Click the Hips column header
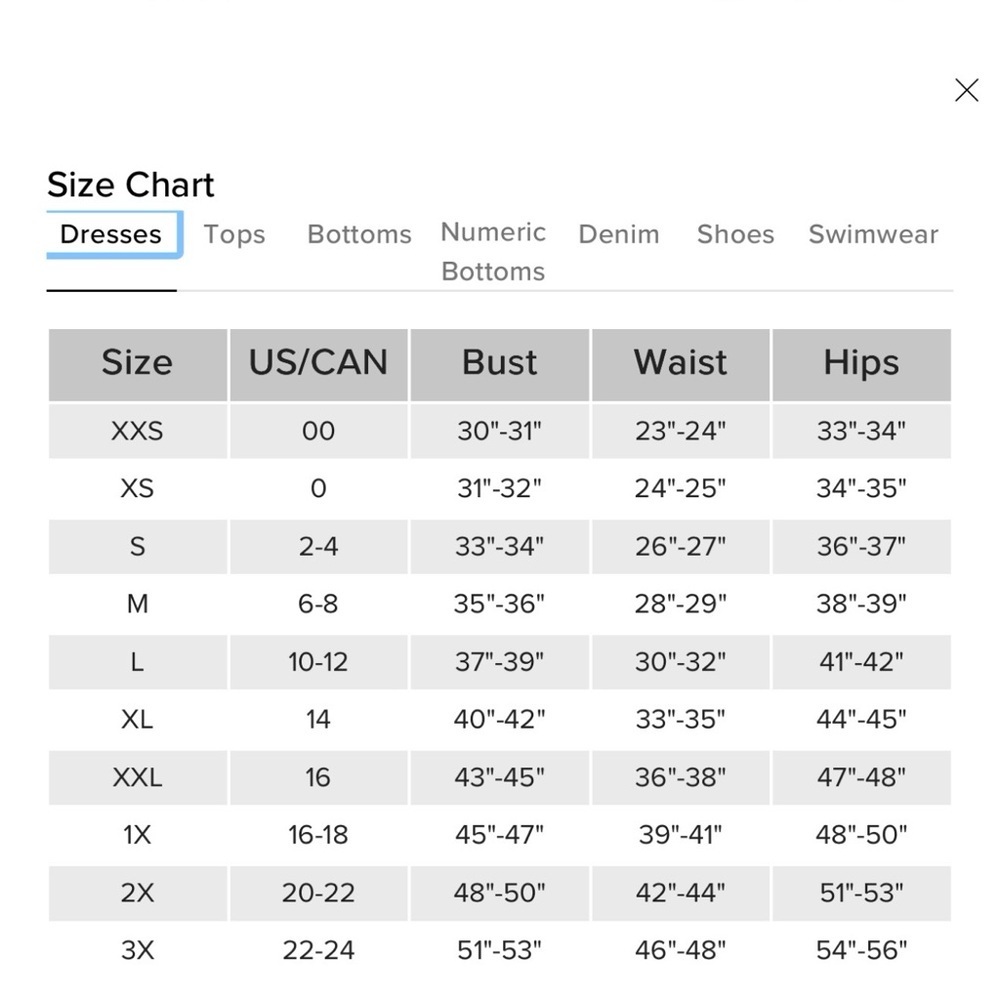This screenshot has height=1000, width=1000. [862, 365]
